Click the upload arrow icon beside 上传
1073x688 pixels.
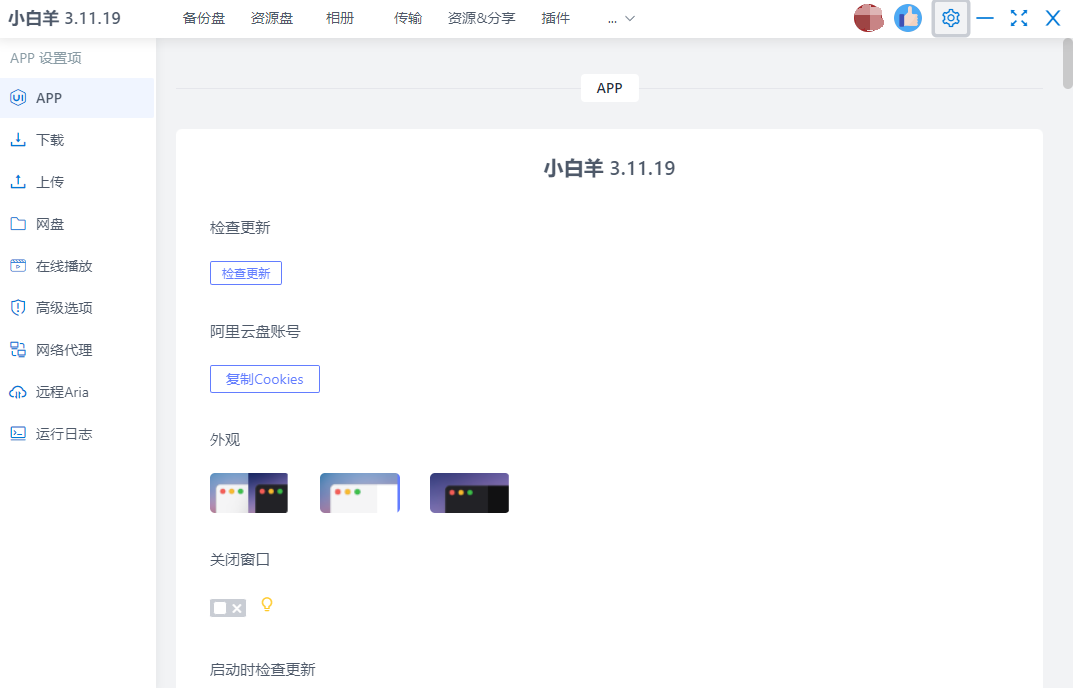(x=18, y=182)
